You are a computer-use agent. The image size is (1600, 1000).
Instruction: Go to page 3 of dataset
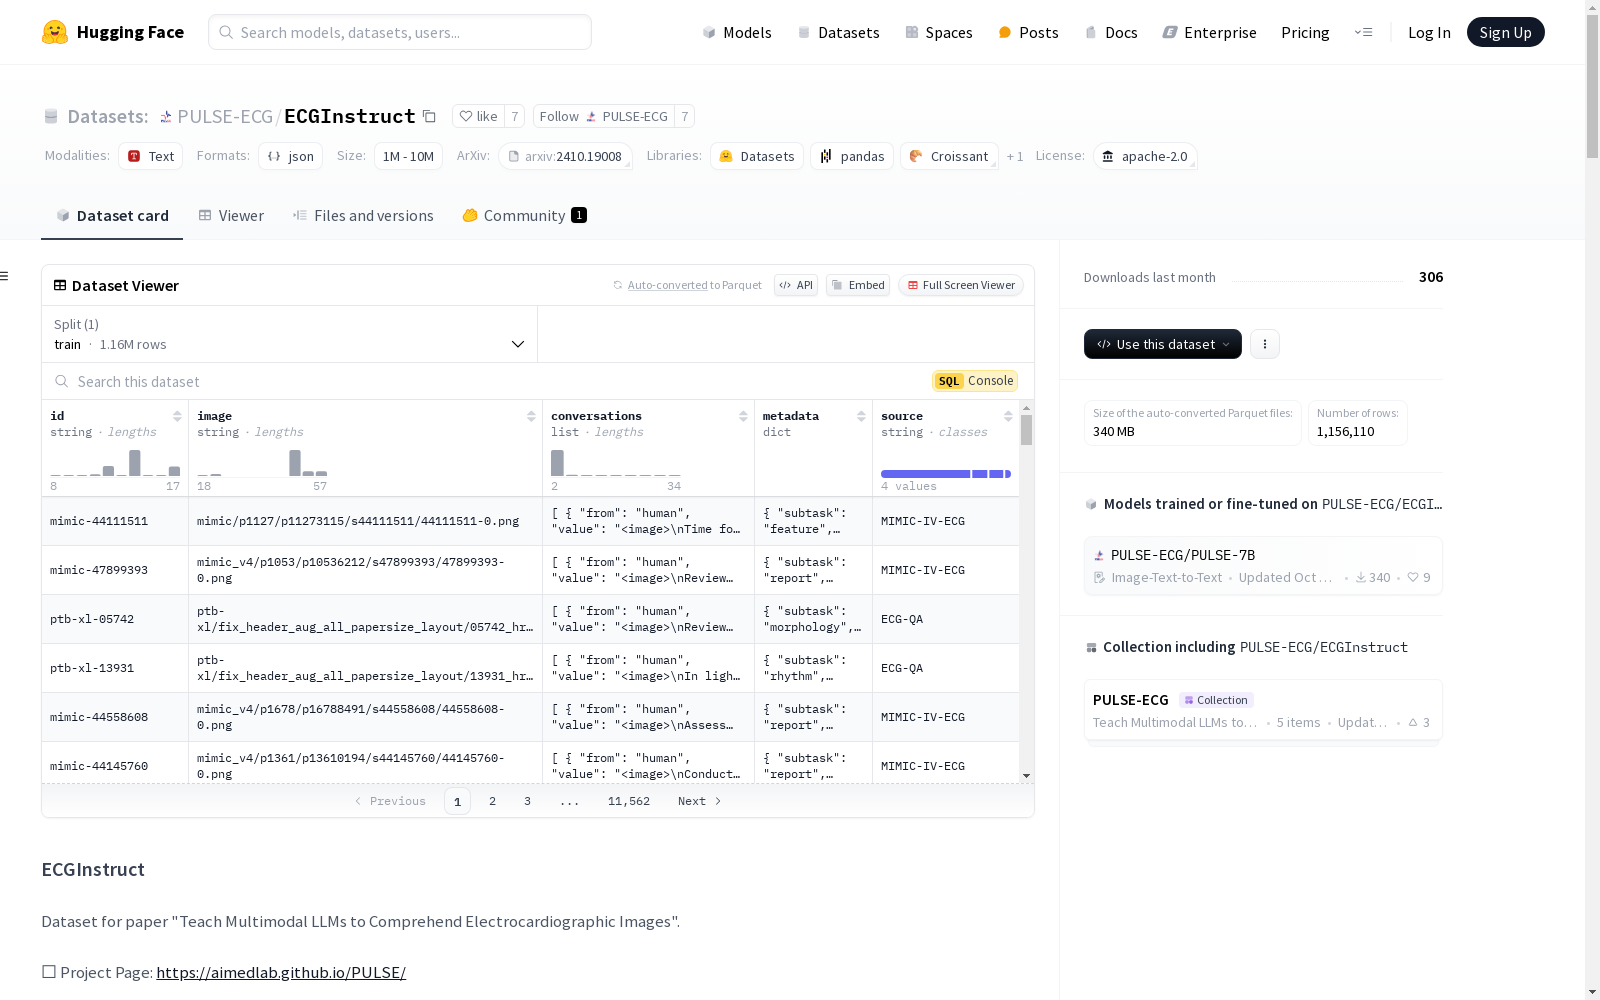tap(527, 801)
